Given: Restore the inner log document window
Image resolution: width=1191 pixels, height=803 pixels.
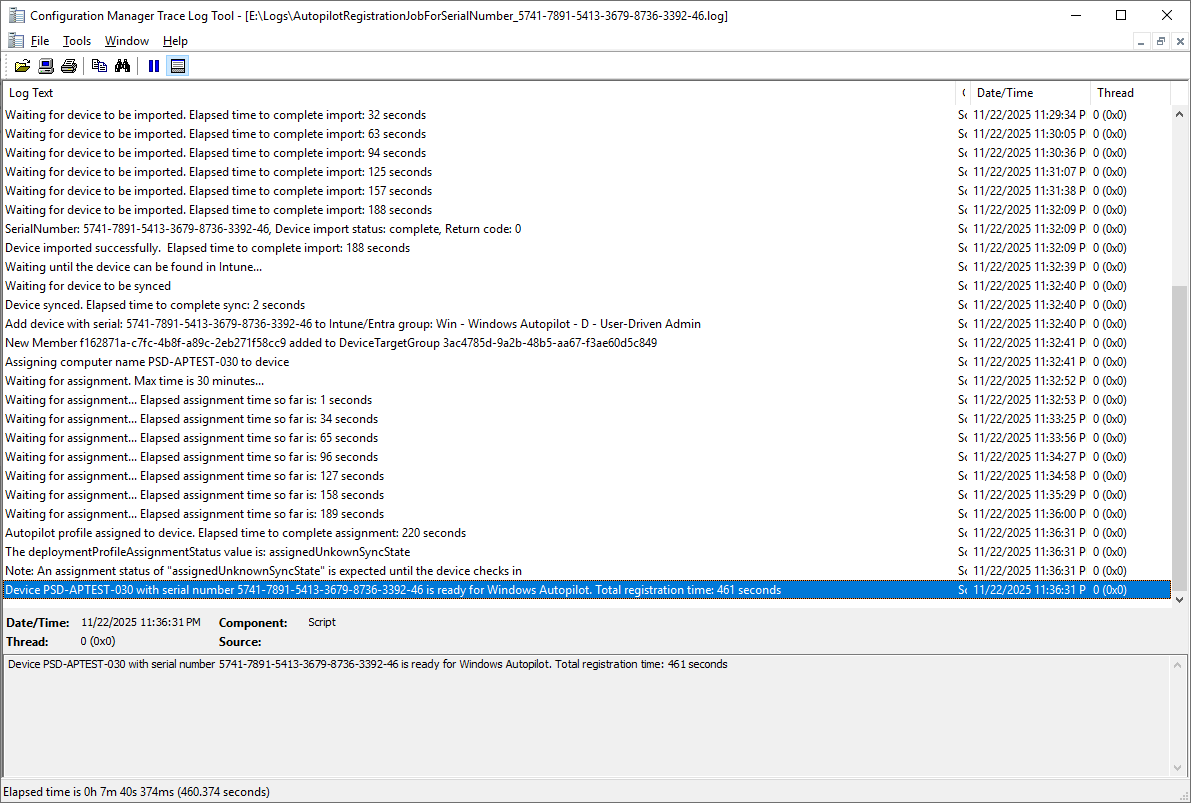Looking at the screenshot, I should coord(1160,42).
